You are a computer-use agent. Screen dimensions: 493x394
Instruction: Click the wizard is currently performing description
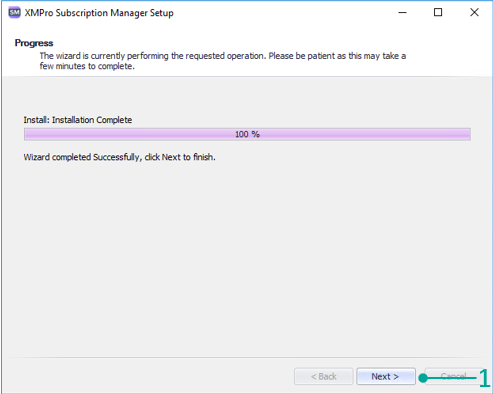click(223, 61)
